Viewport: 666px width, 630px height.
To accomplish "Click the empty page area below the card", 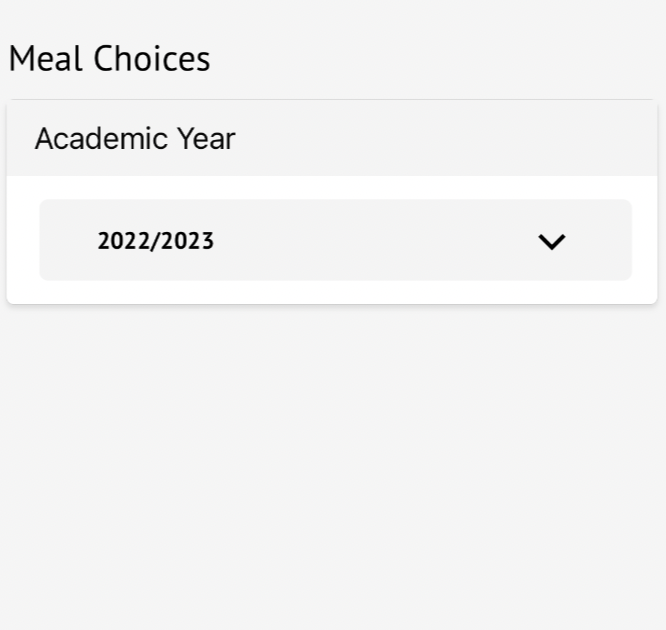I will pyautogui.click(x=333, y=460).
